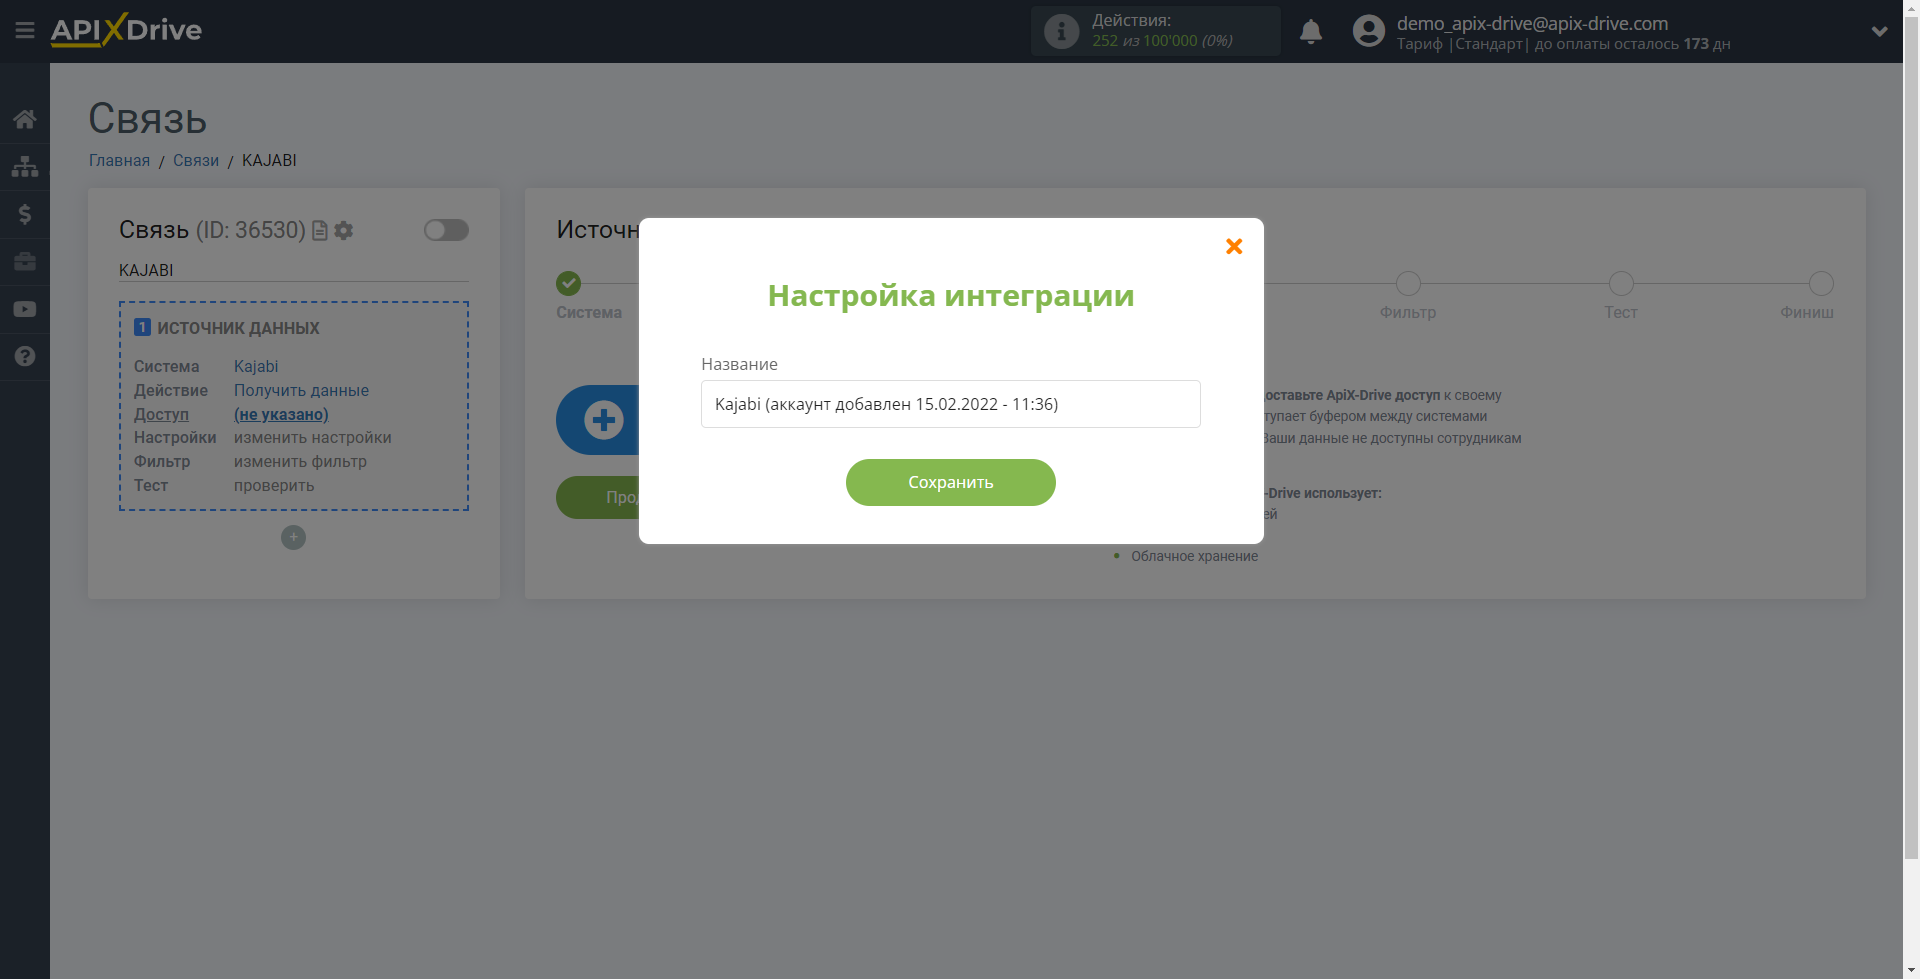Image resolution: width=1920 pixels, height=979 pixels.
Task: Click the Действия counter panel
Action: [x=1155, y=31]
